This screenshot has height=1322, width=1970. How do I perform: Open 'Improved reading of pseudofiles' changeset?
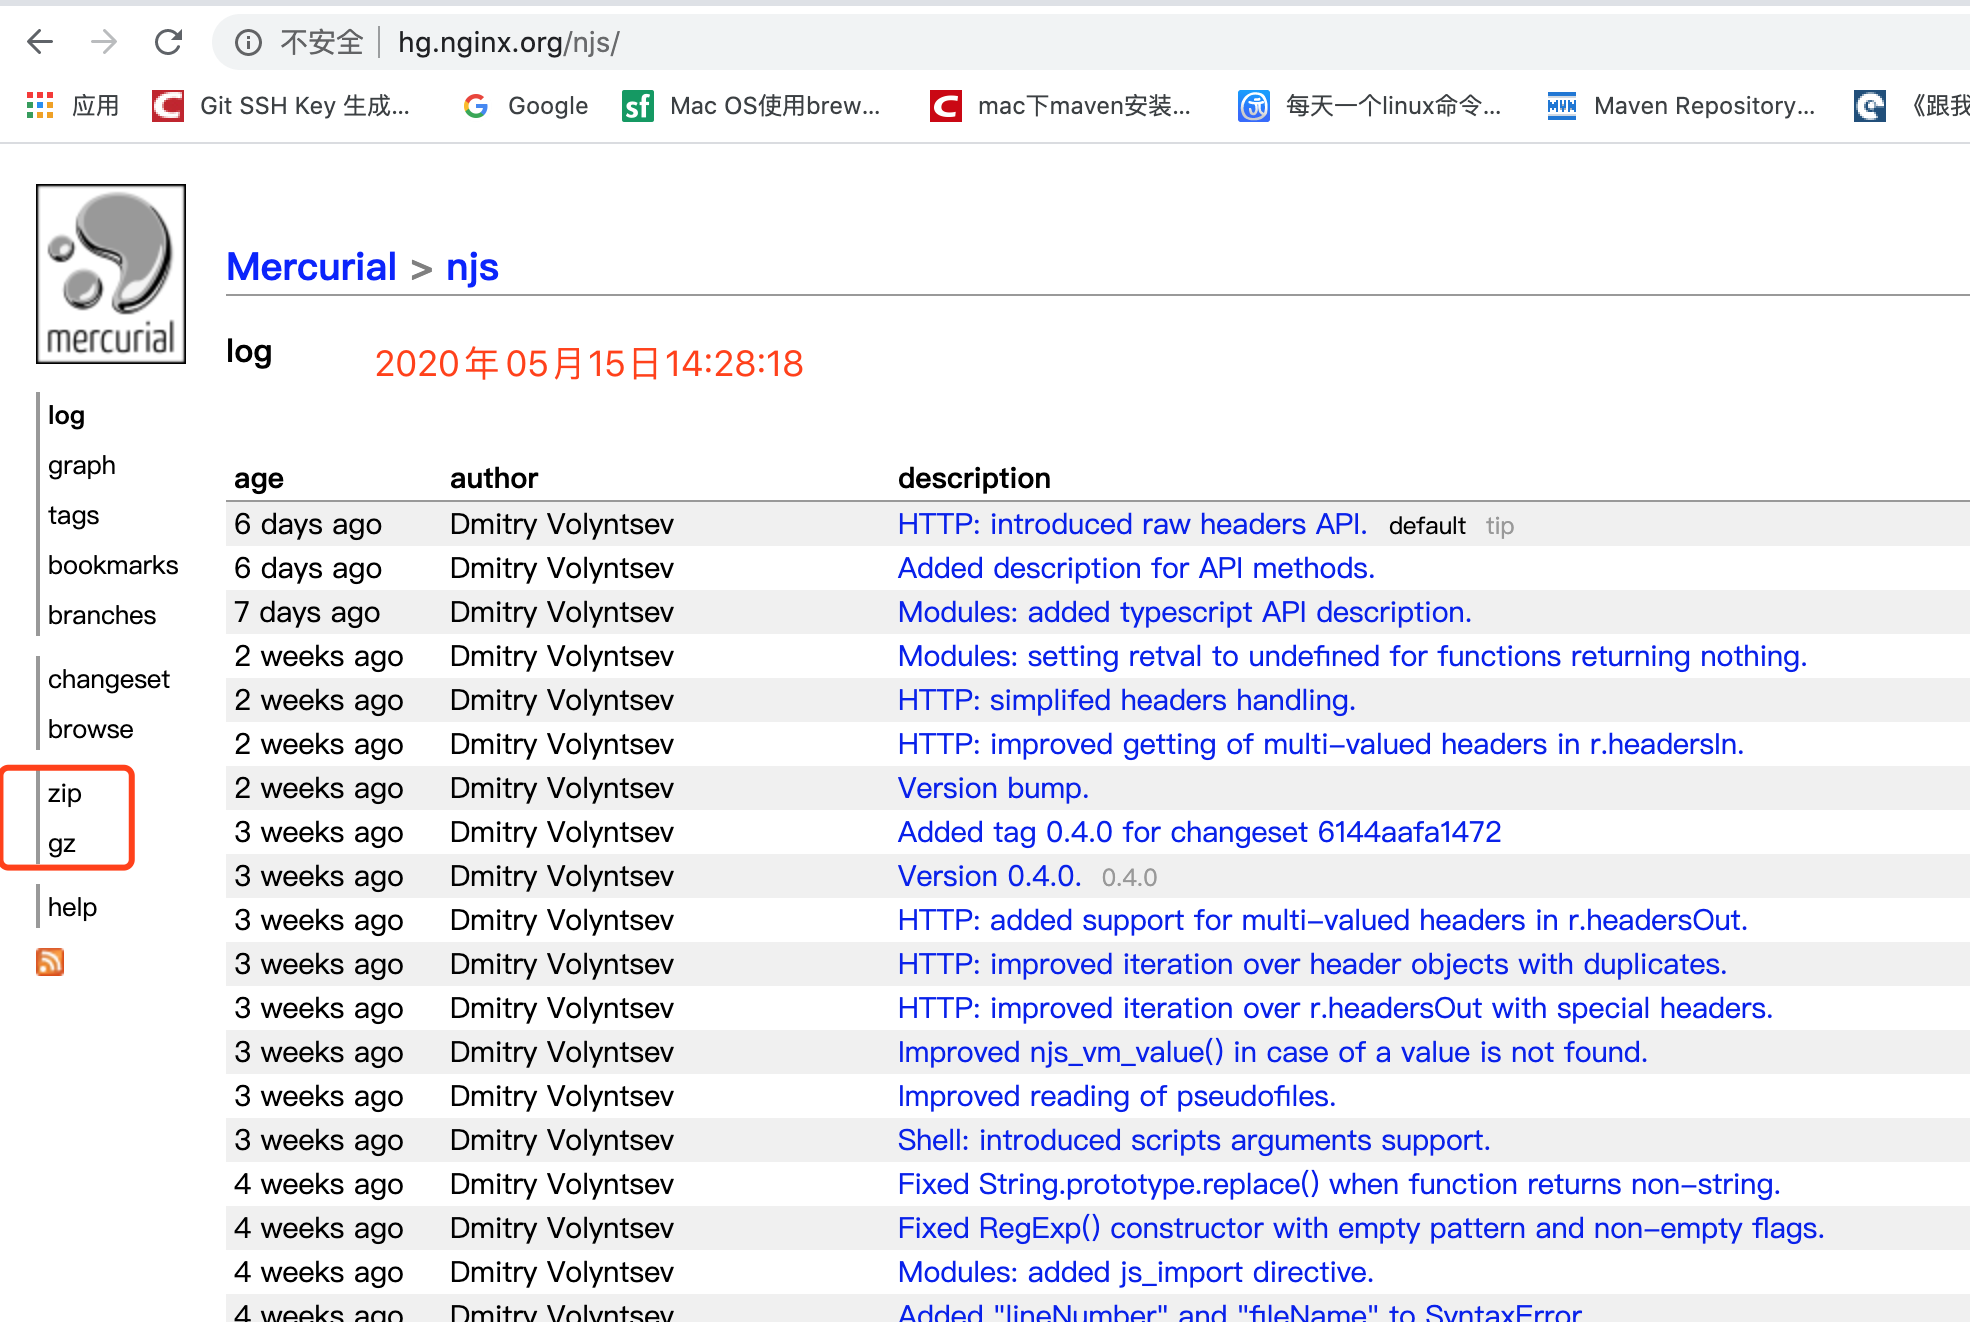(x=1116, y=1096)
